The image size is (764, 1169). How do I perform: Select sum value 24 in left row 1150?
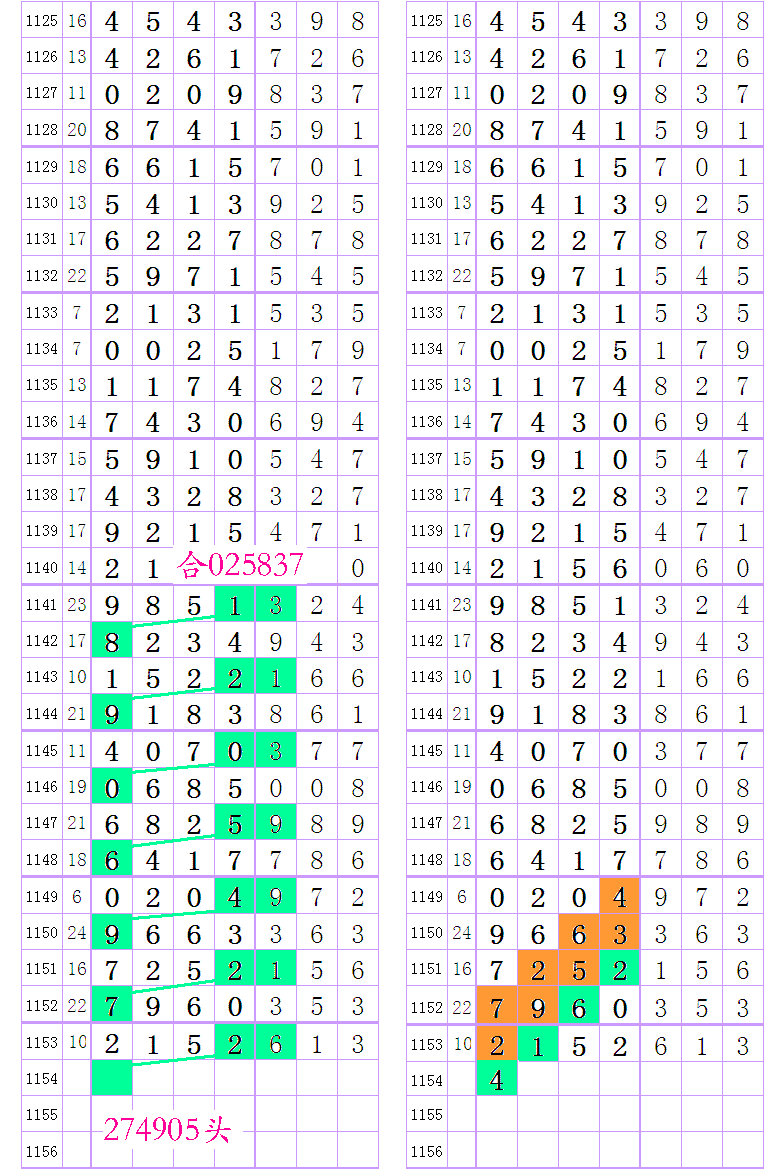[77, 933]
